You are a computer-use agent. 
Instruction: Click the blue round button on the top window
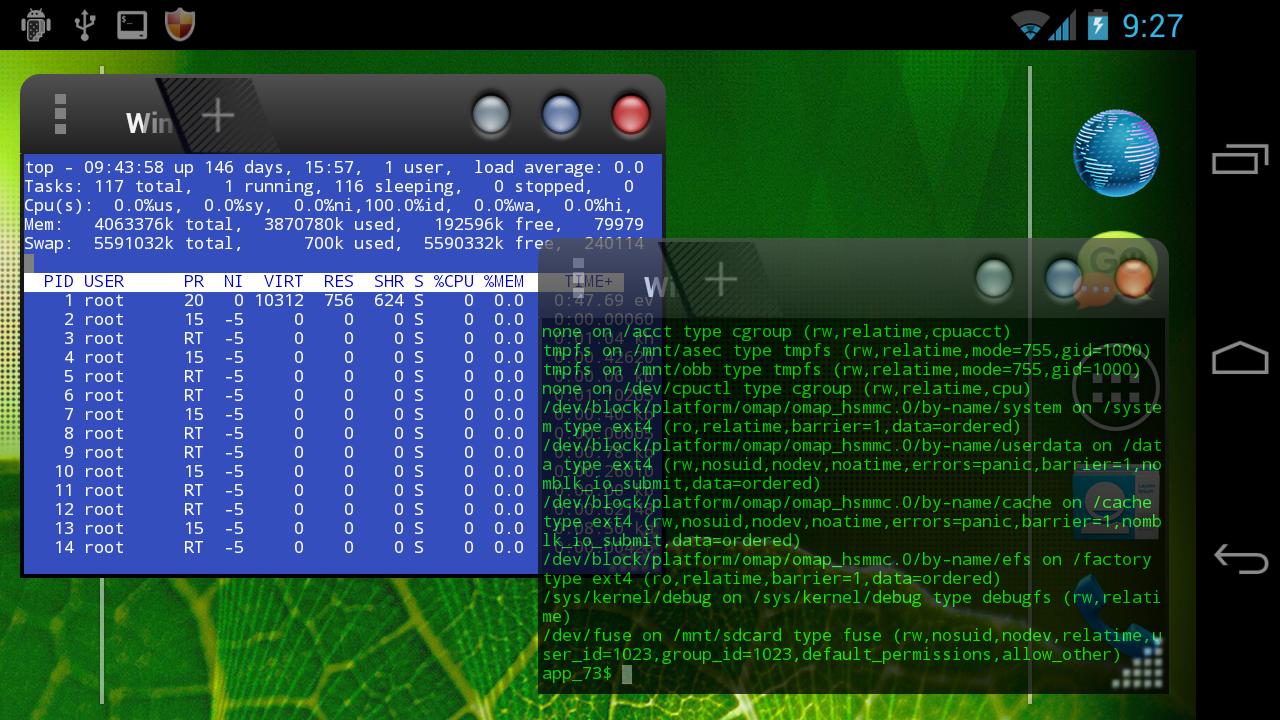[x=561, y=115]
